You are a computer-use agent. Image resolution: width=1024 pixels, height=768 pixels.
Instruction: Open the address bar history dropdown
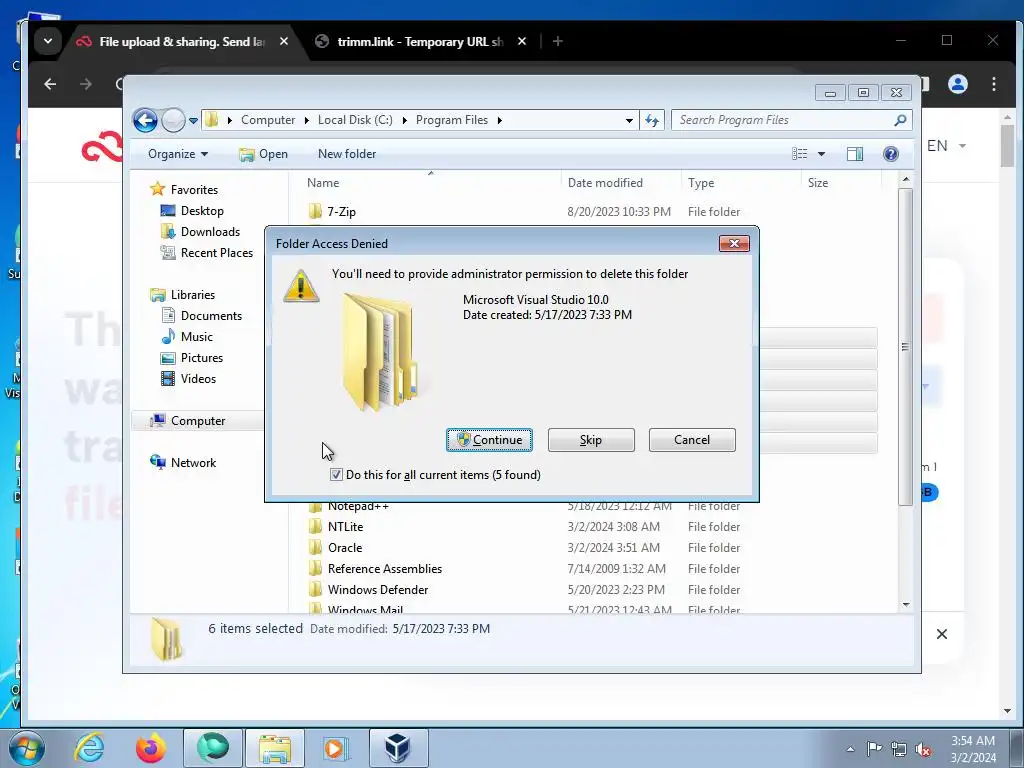click(x=629, y=120)
